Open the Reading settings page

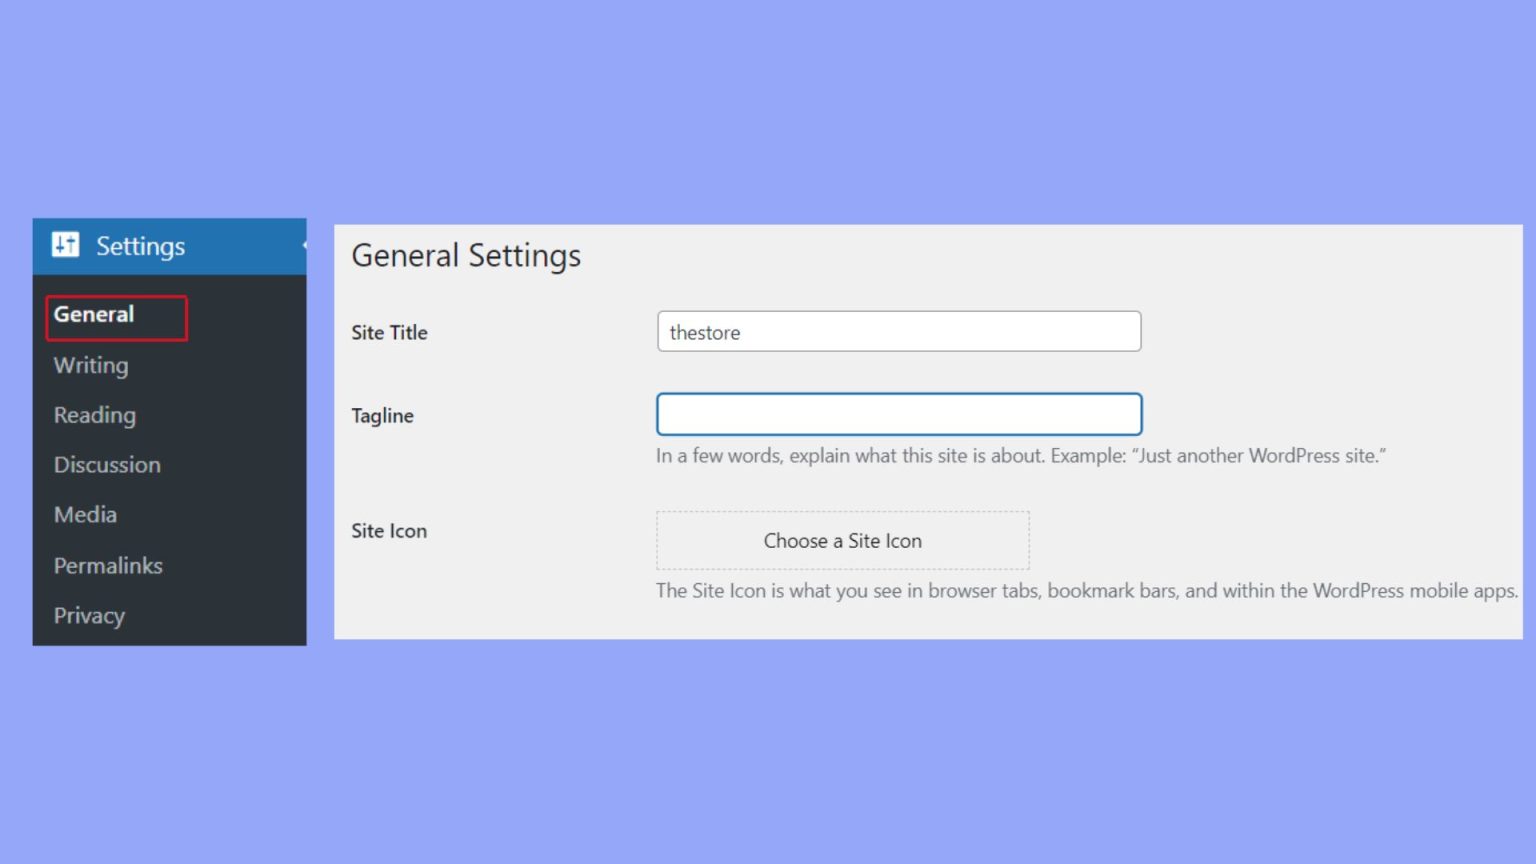coord(94,414)
